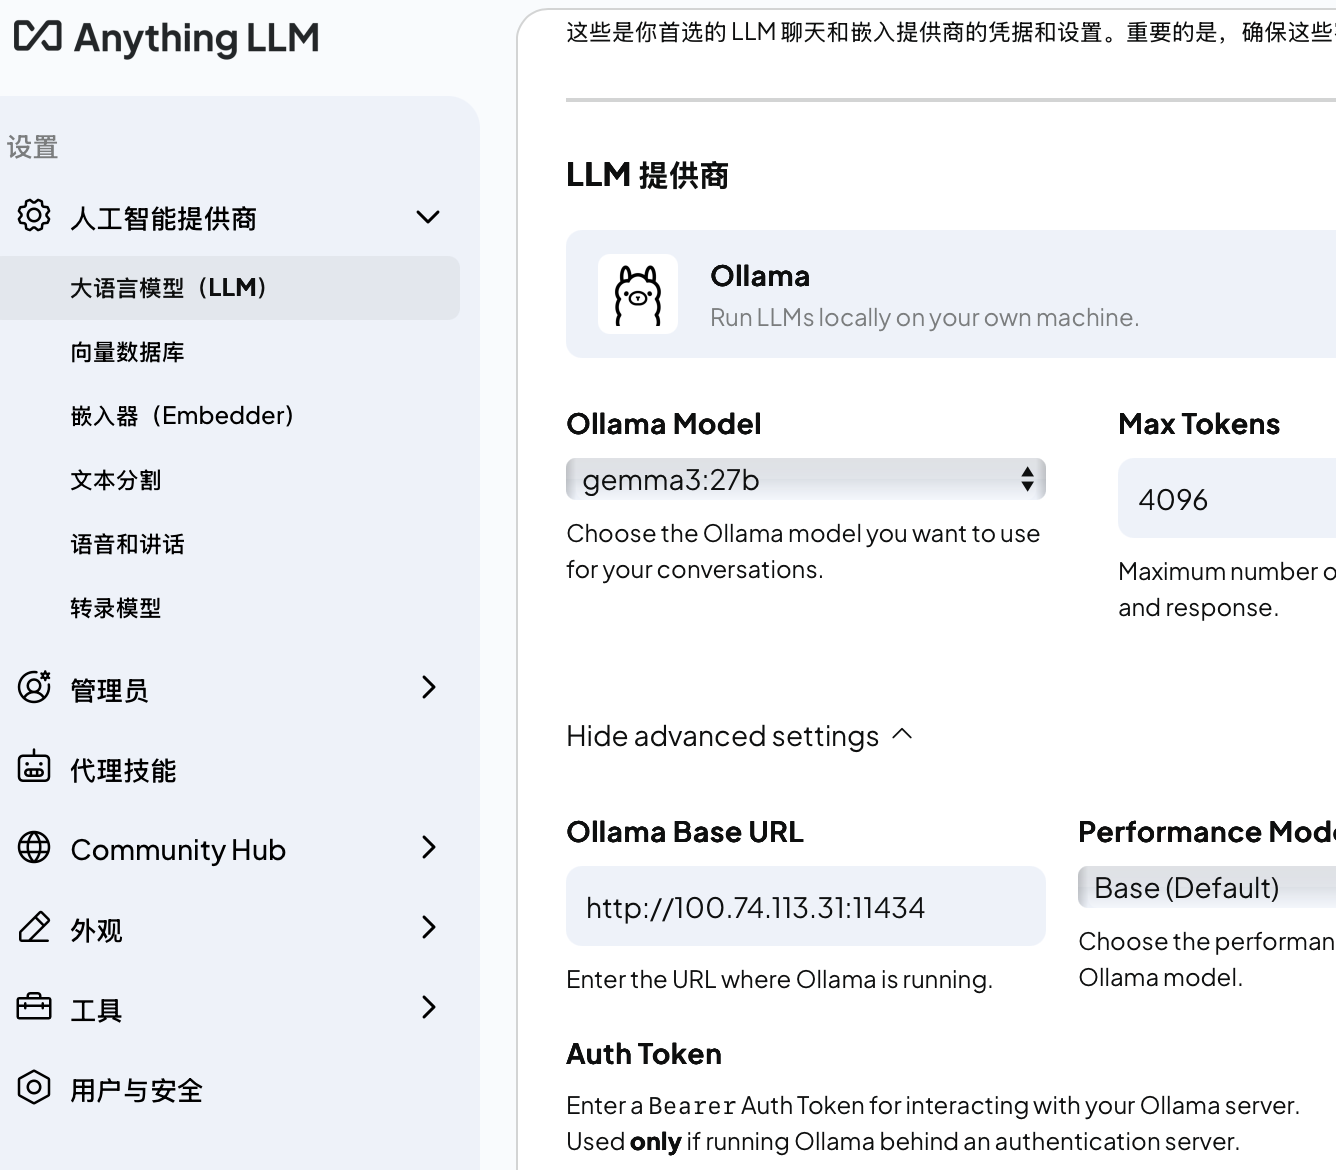Click the LLM 提供商 heading
Image resolution: width=1336 pixels, height=1170 pixels.
[647, 175]
